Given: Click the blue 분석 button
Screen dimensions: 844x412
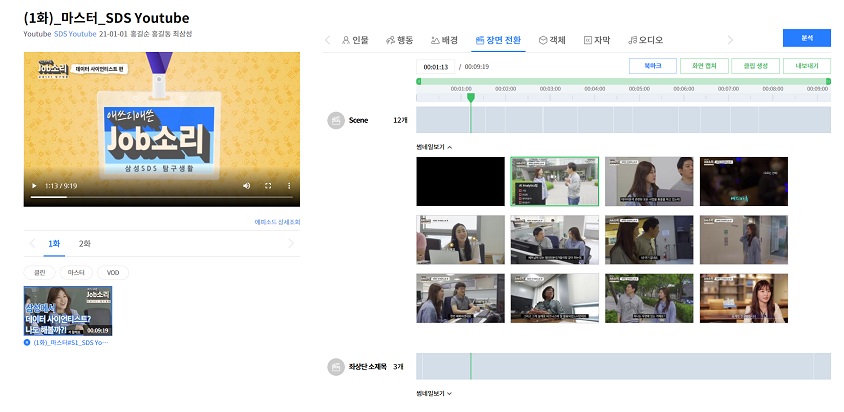Looking at the screenshot, I should point(806,38).
